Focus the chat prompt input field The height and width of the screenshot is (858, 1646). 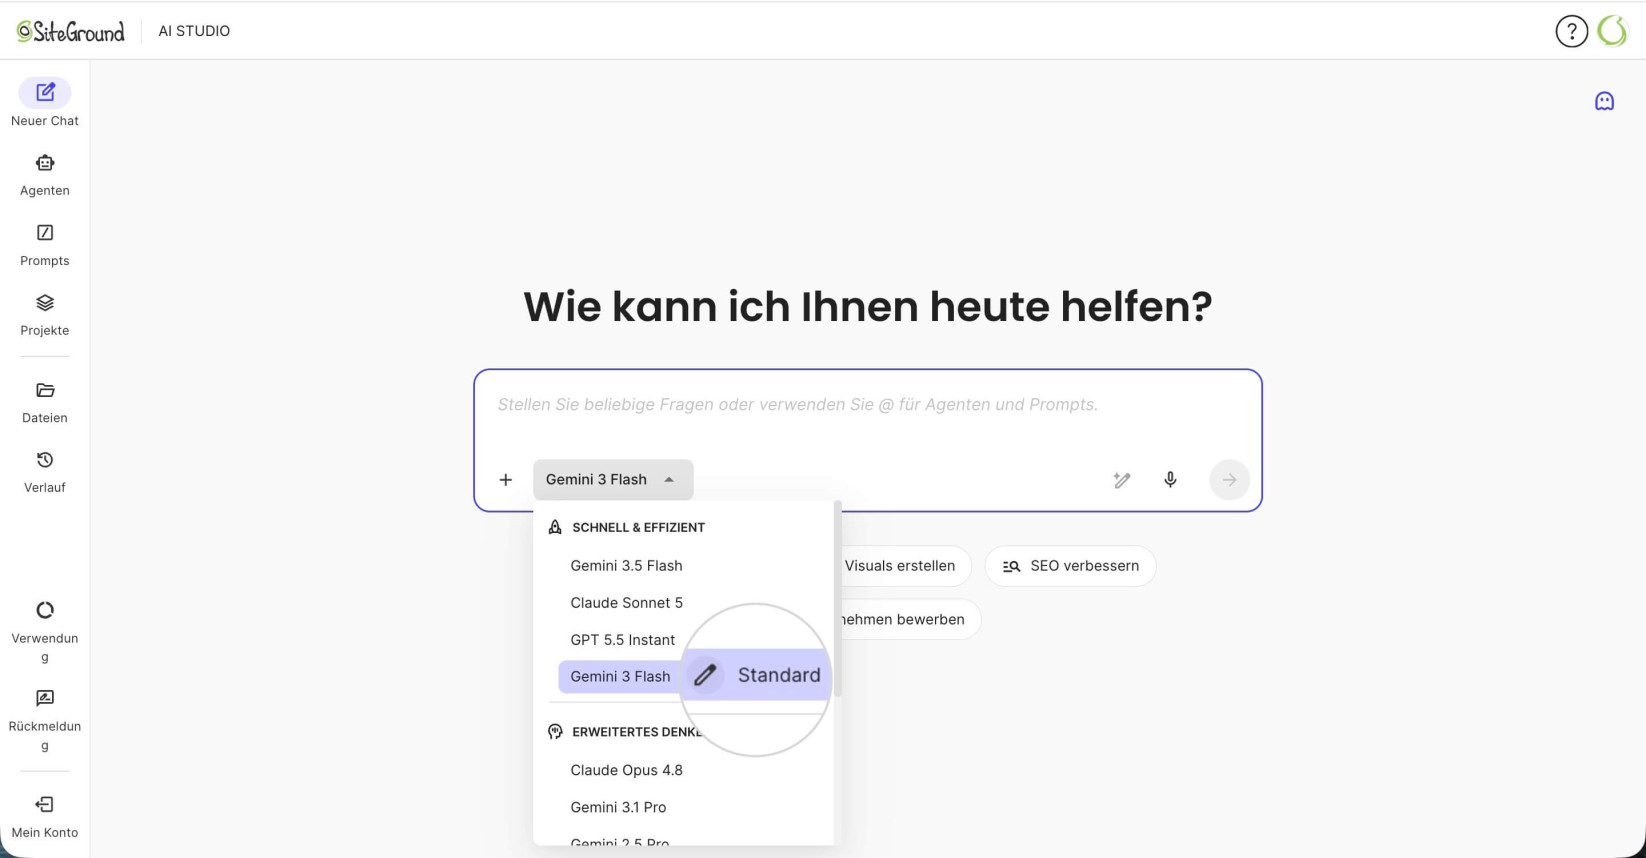click(x=867, y=405)
